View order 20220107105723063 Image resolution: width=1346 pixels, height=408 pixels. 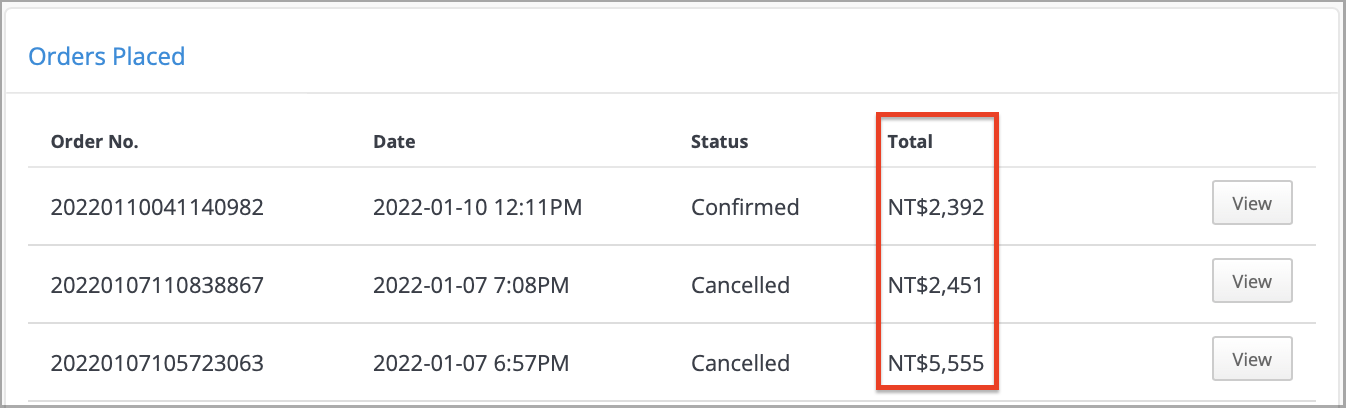point(1252,359)
